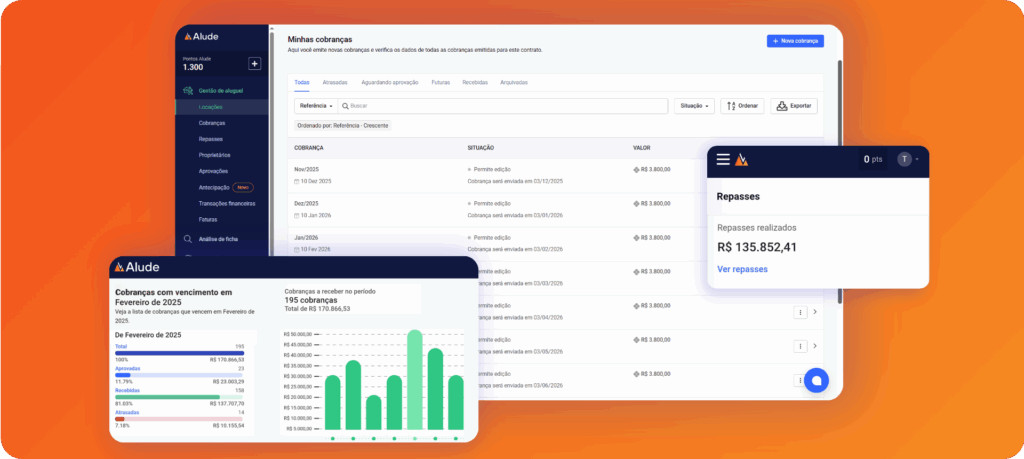Screen dimensions: 1024x459
Task: Click the Exportar button
Action: 794,105
